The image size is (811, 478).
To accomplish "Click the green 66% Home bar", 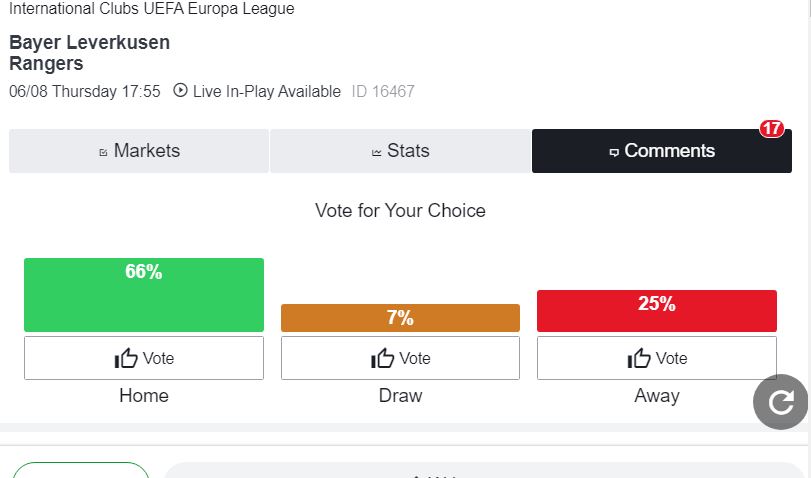I will [x=144, y=295].
